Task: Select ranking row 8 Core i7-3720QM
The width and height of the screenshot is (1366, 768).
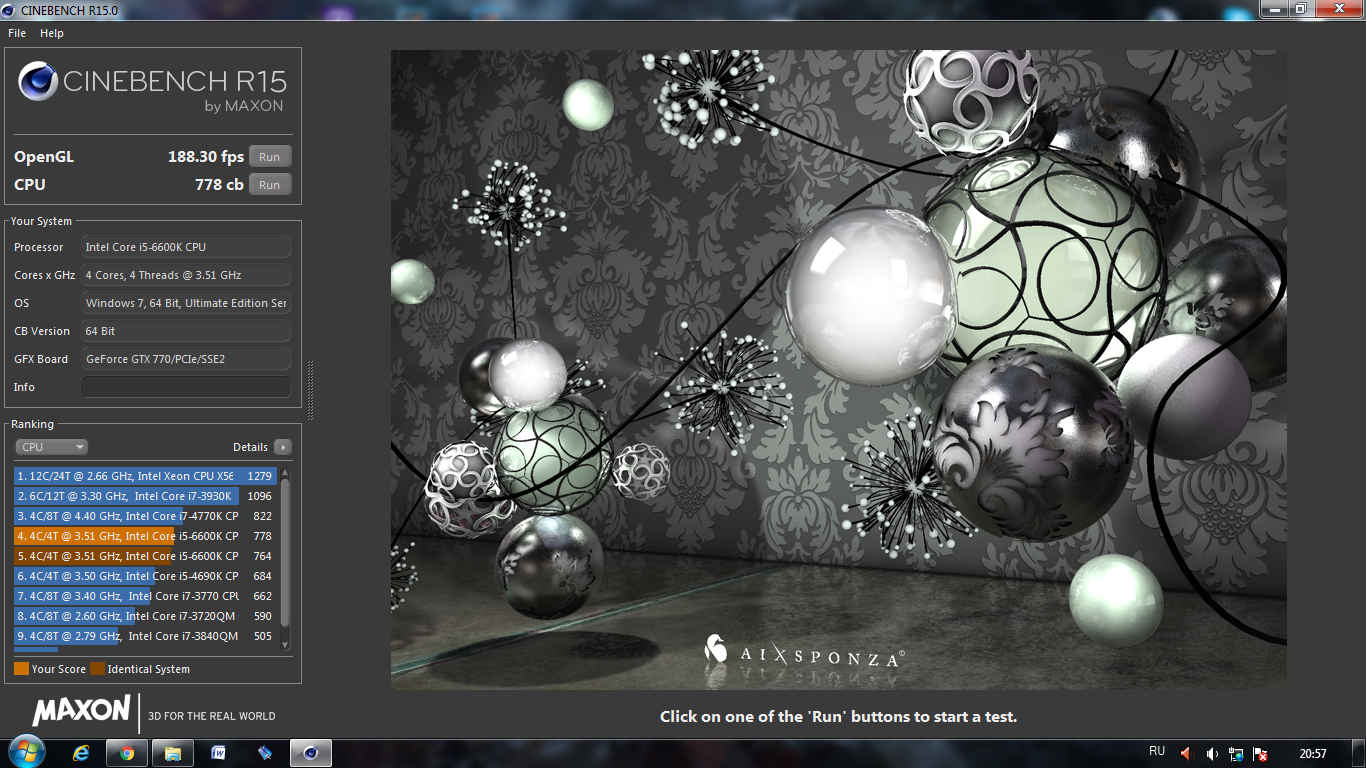Action: [145, 616]
